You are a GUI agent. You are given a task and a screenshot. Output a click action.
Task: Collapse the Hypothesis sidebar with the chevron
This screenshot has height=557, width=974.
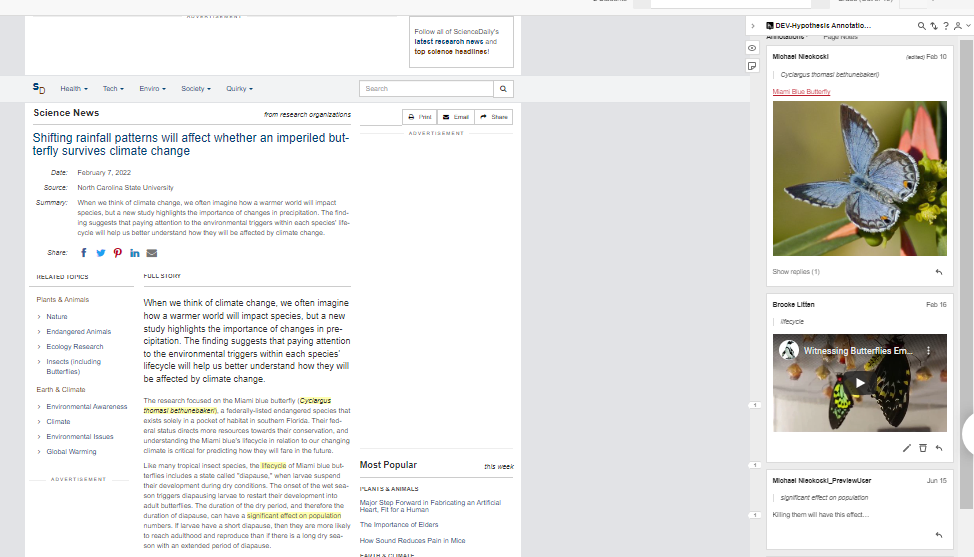coord(753,26)
